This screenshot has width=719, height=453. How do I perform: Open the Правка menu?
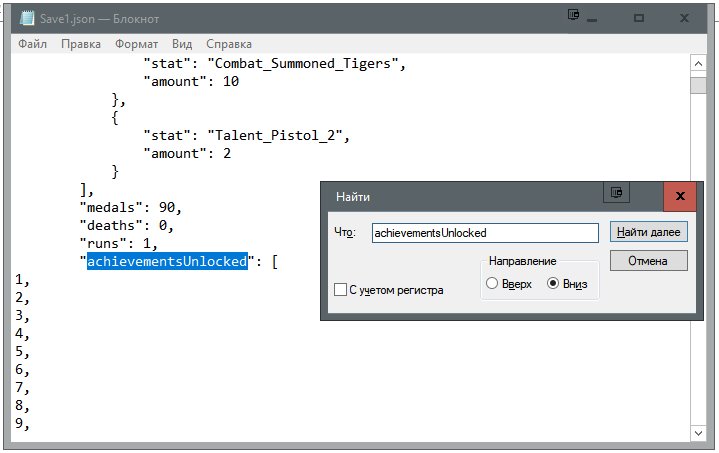pyautogui.click(x=80, y=44)
